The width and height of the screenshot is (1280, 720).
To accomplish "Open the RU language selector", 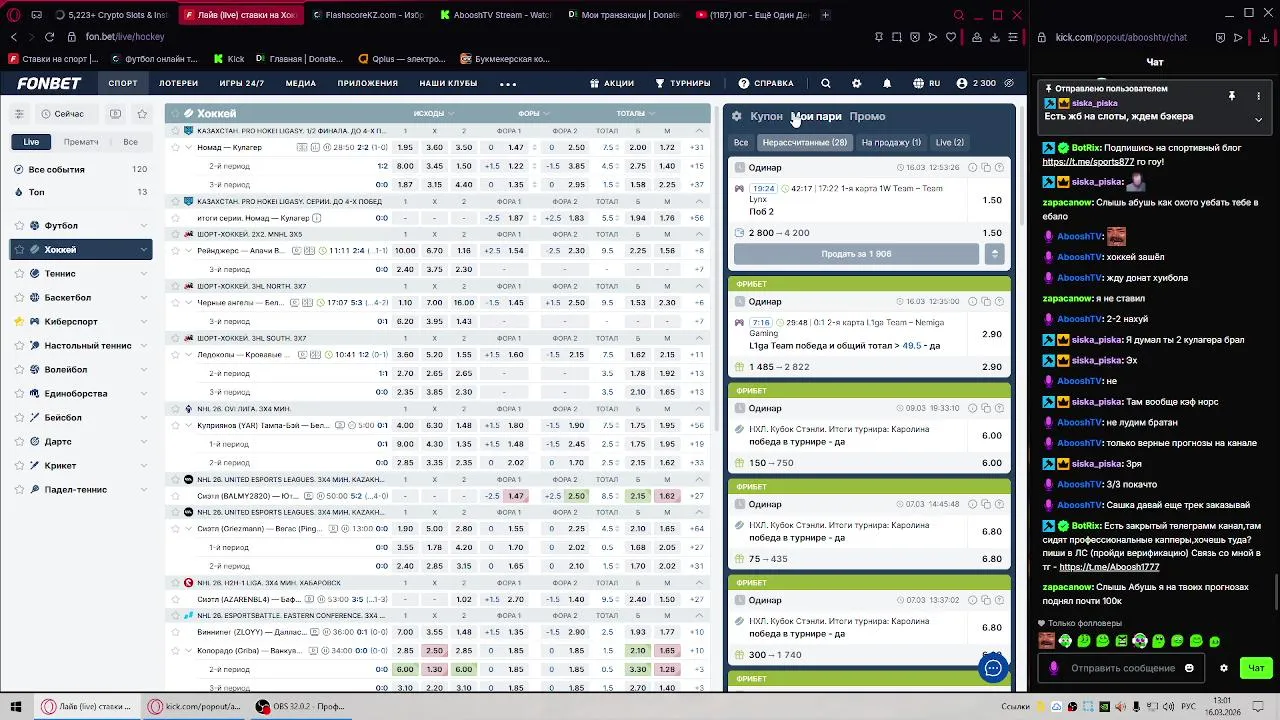I will (x=926, y=83).
